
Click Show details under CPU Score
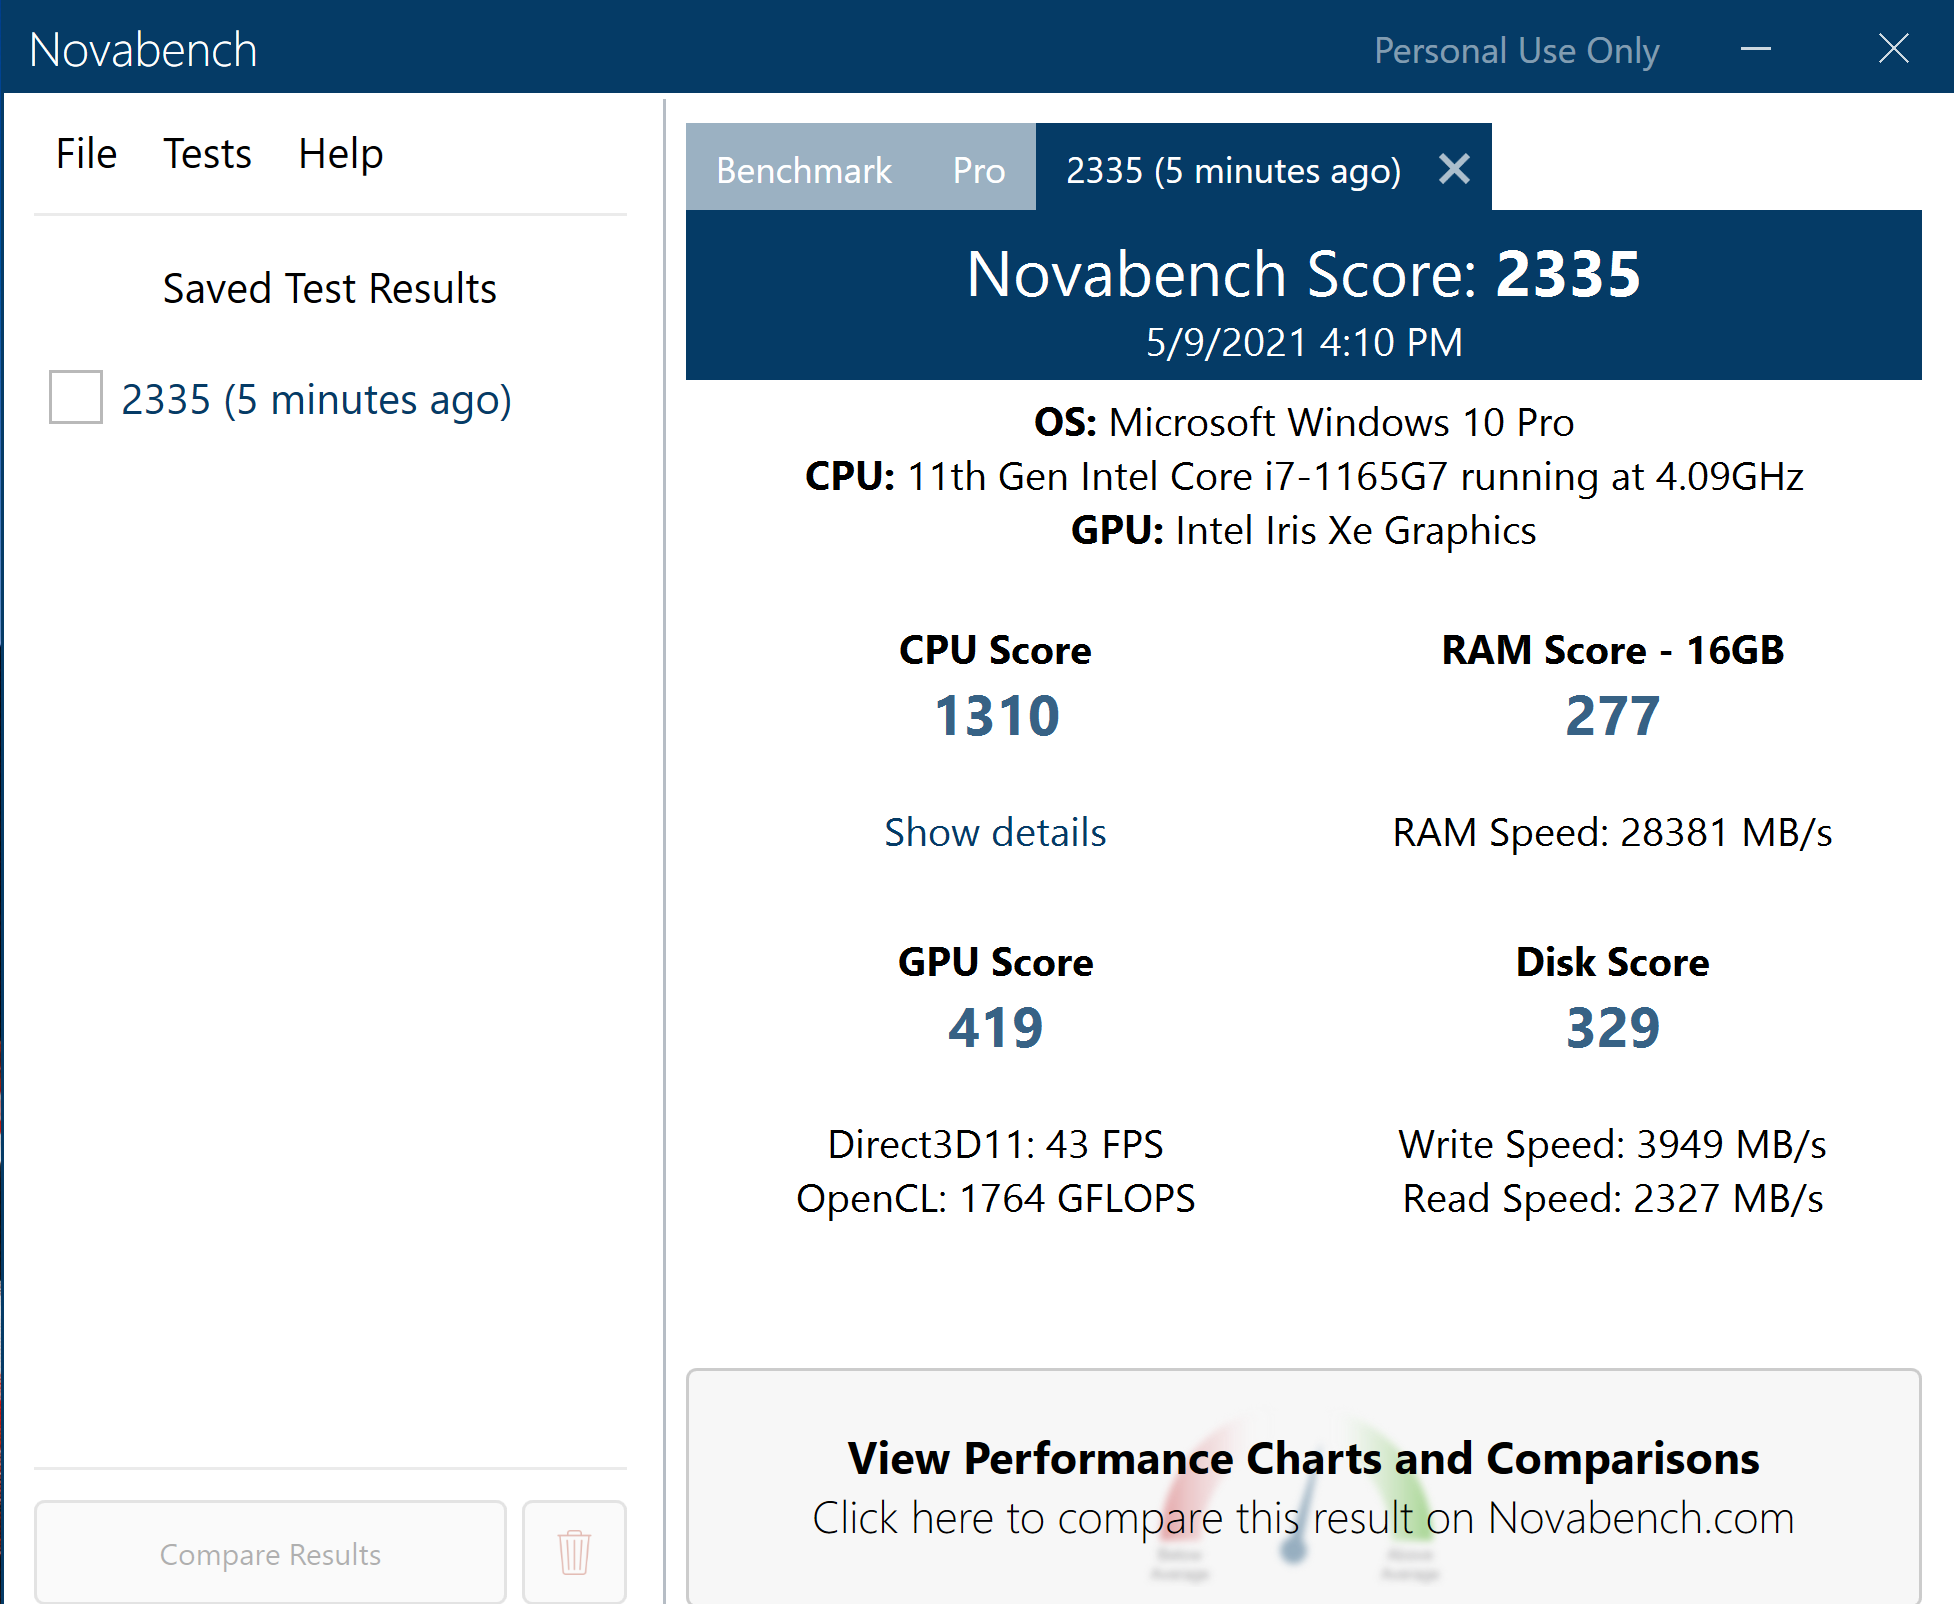click(995, 832)
